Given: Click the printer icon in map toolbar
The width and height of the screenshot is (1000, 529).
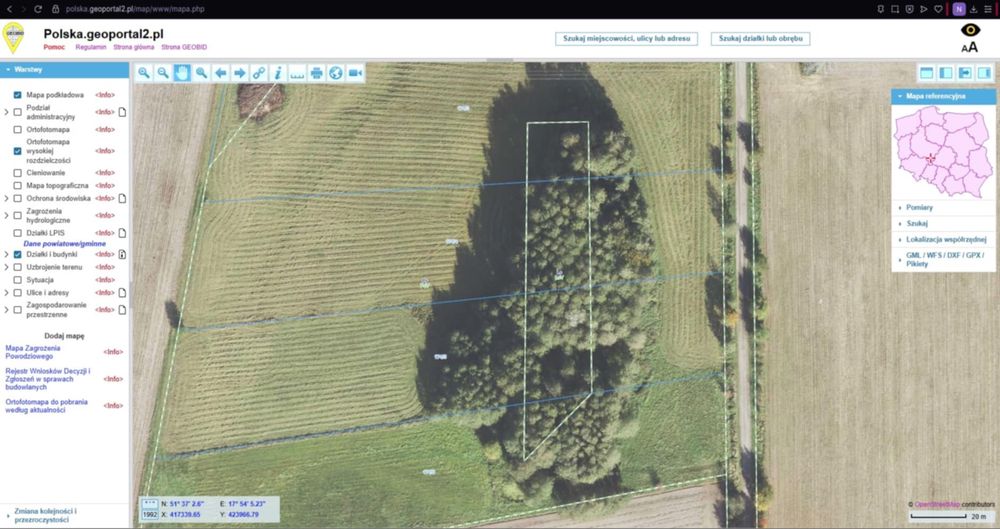Looking at the screenshot, I should 317,73.
